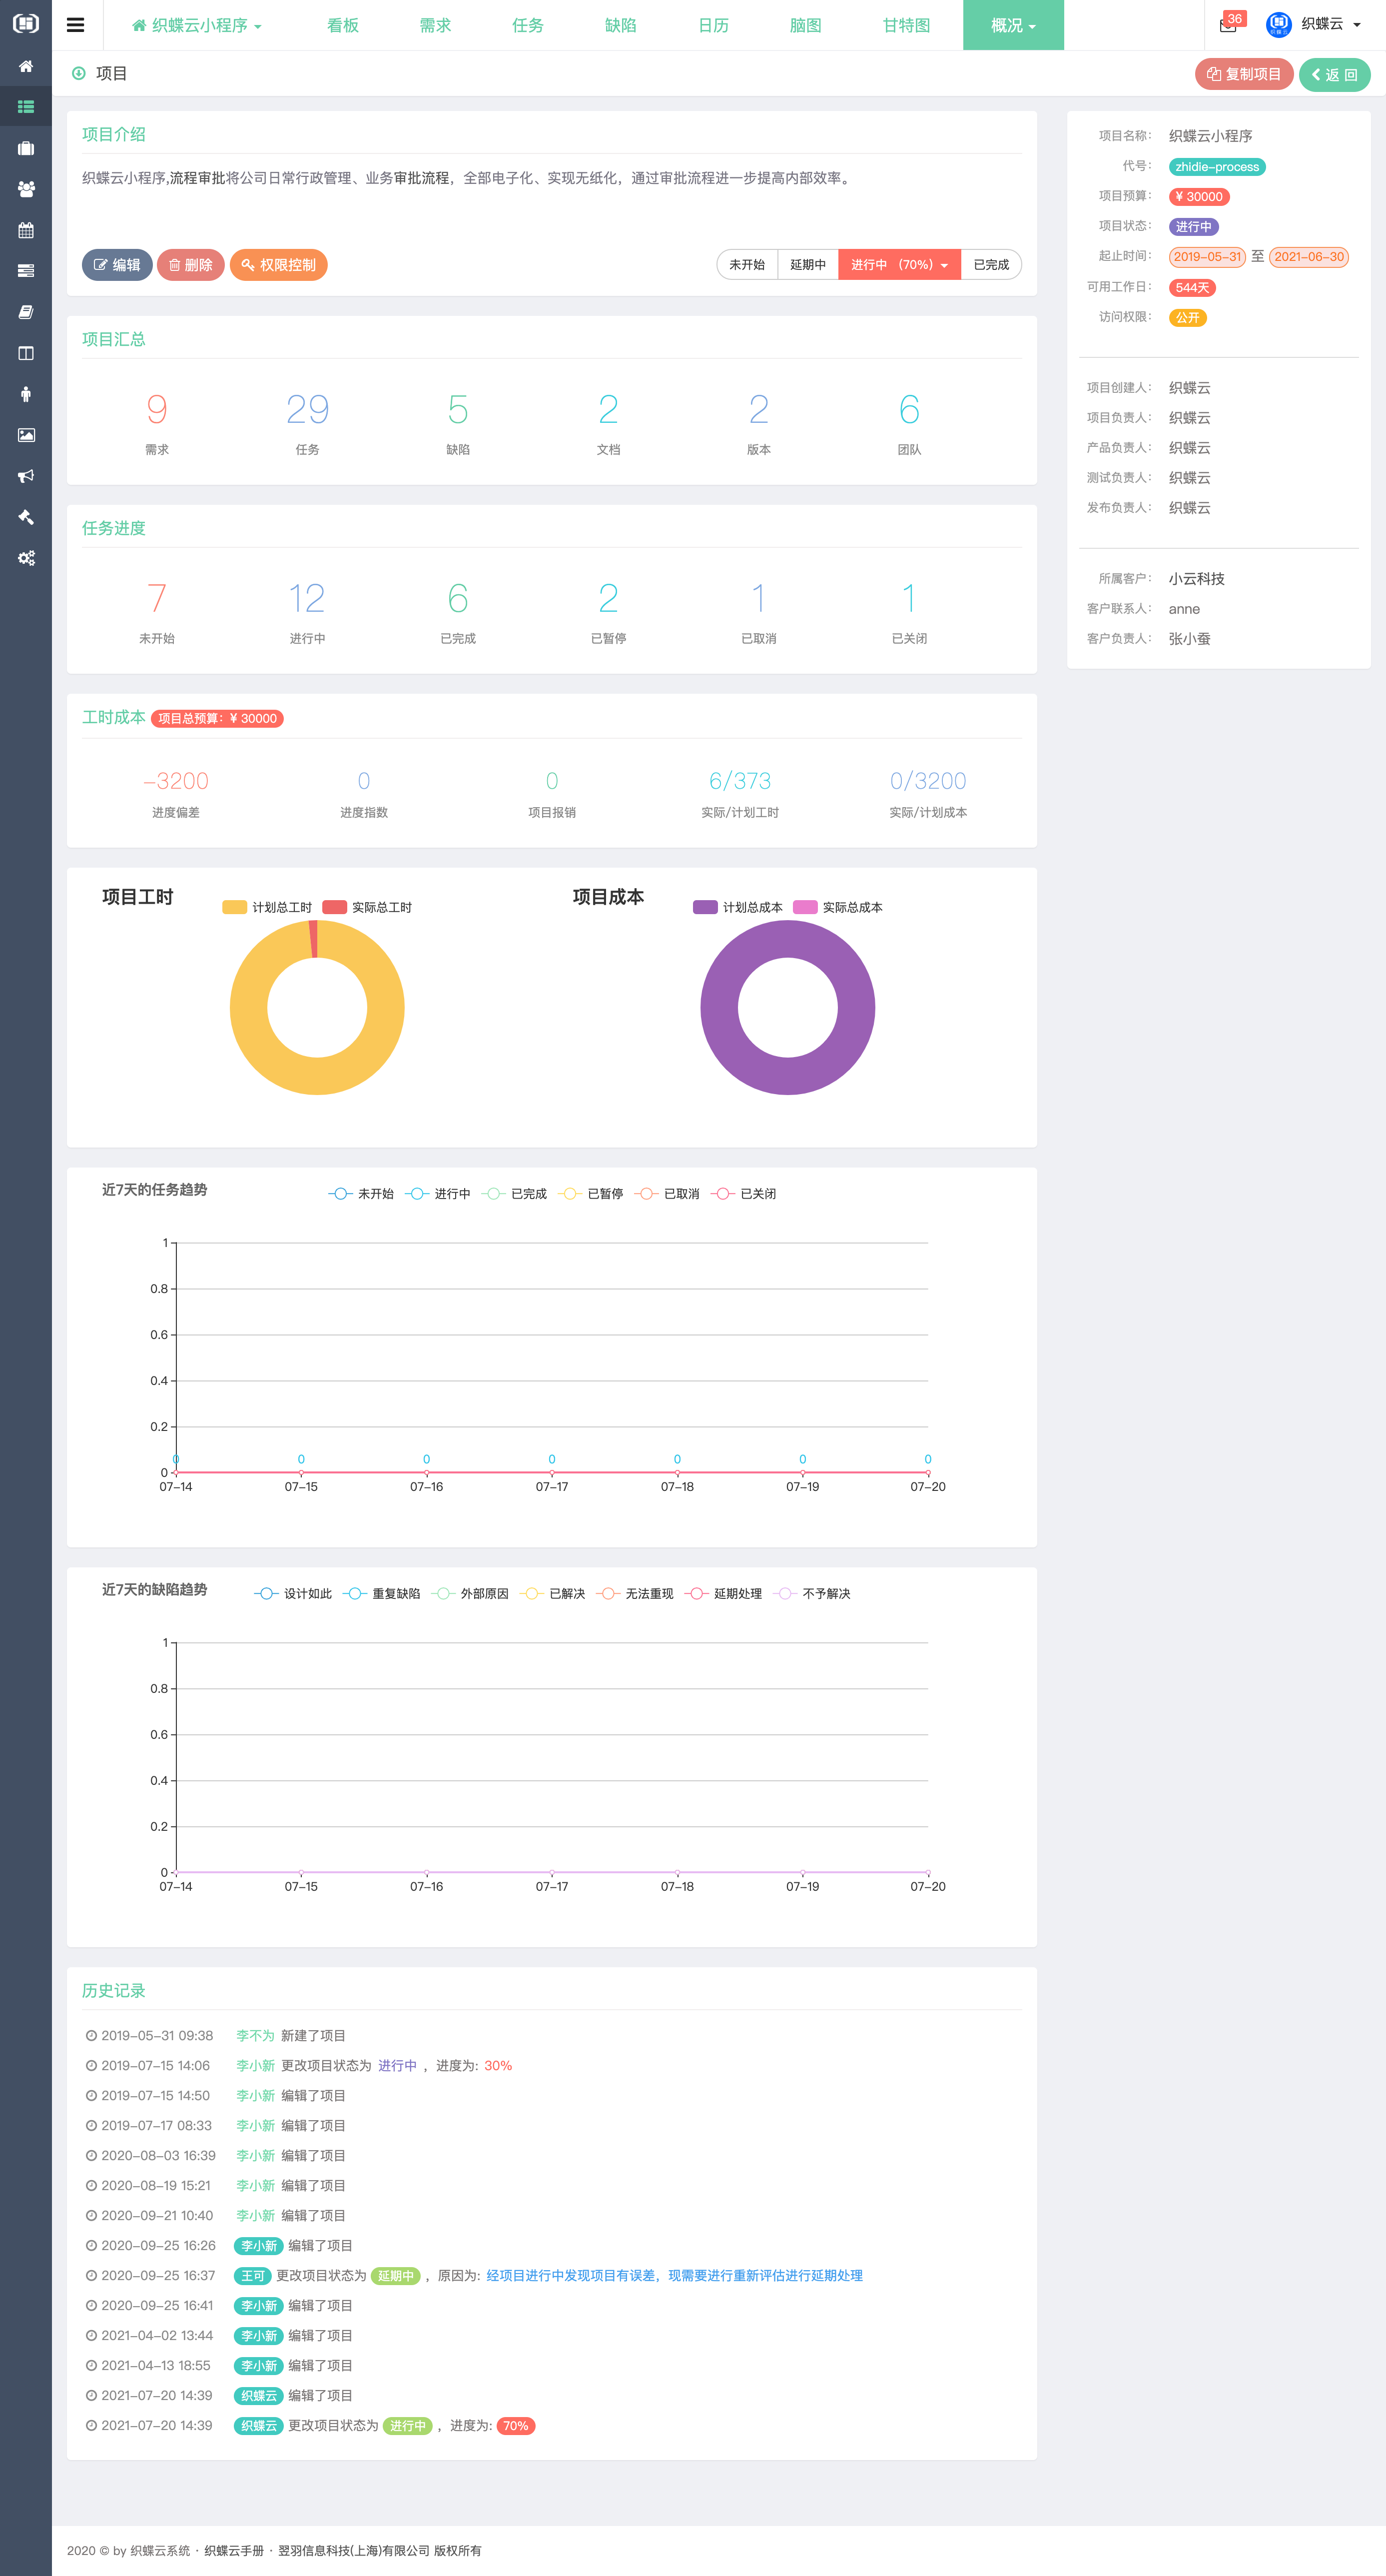Click the megaphone announcement sidebar icon
Viewport: 1386px width, 2576px height.
[26, 476]
